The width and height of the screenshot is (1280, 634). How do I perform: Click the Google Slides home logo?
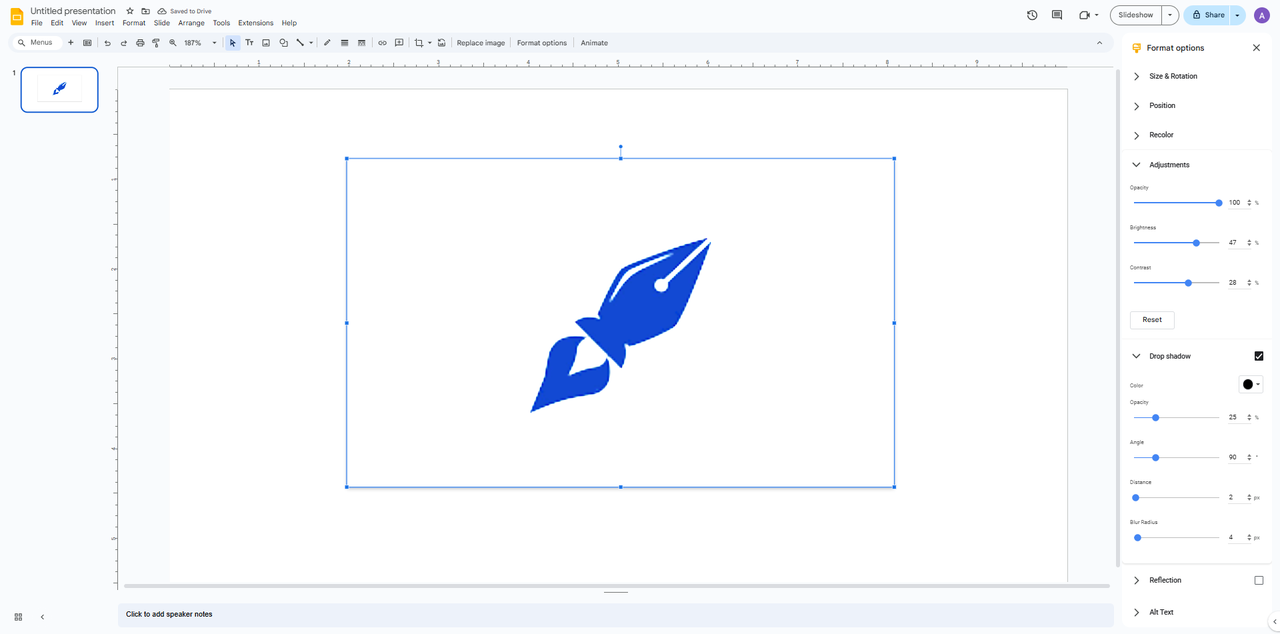[x=16, y=16]
